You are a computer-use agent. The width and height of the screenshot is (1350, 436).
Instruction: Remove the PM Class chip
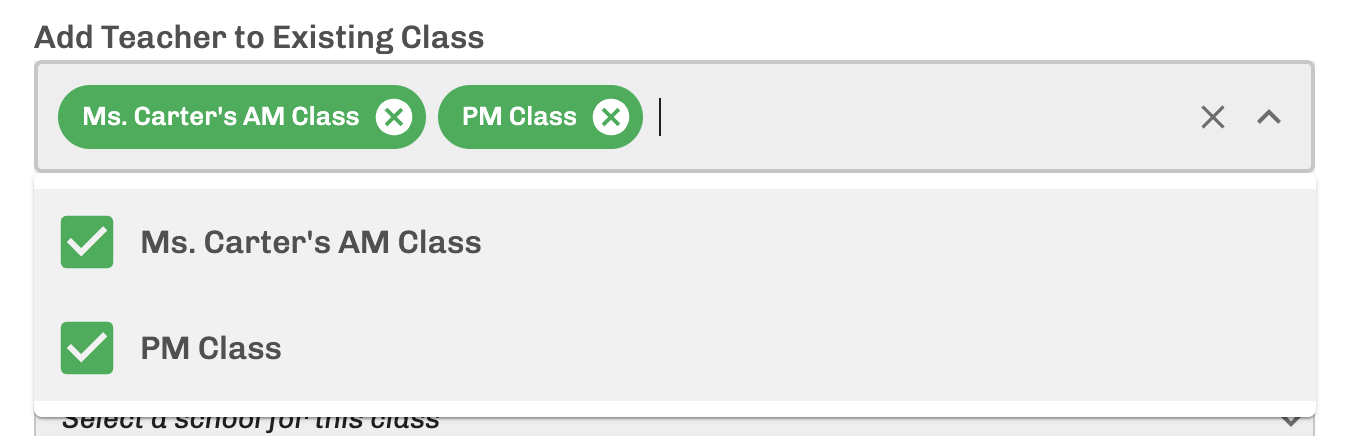[x=611, y=117]
